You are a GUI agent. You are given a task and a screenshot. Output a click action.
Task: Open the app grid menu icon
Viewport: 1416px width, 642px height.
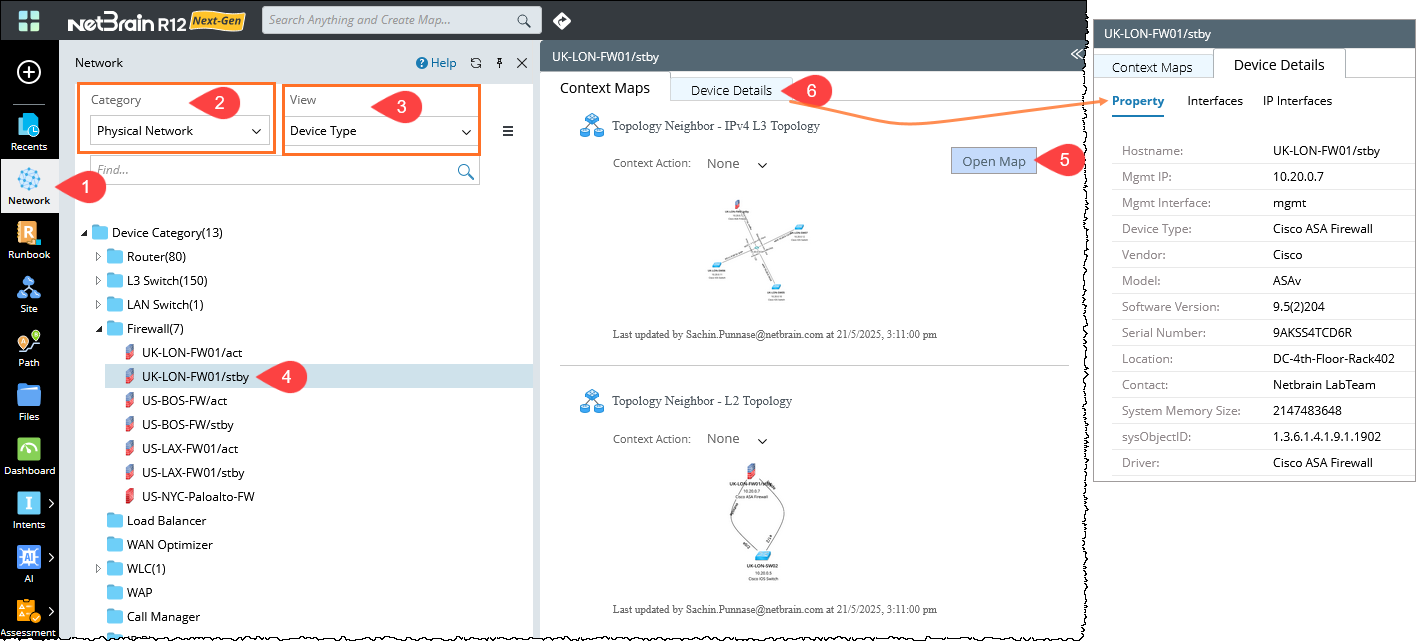[x=29, y=21]
